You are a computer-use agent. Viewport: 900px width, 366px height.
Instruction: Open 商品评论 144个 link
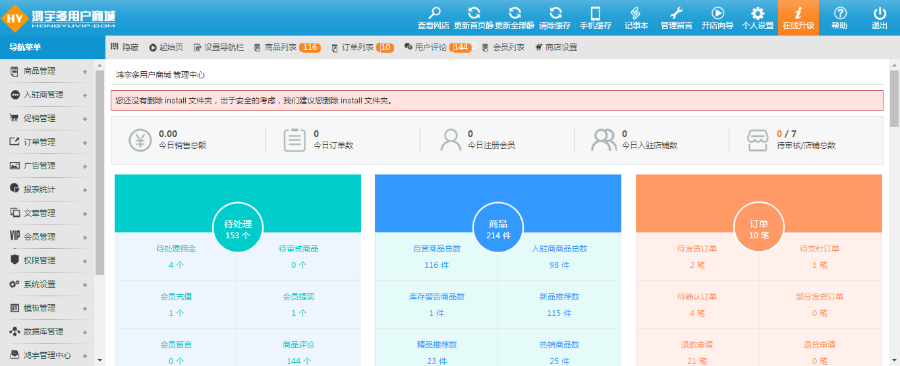pyautogui.click(x=298, y=353)
